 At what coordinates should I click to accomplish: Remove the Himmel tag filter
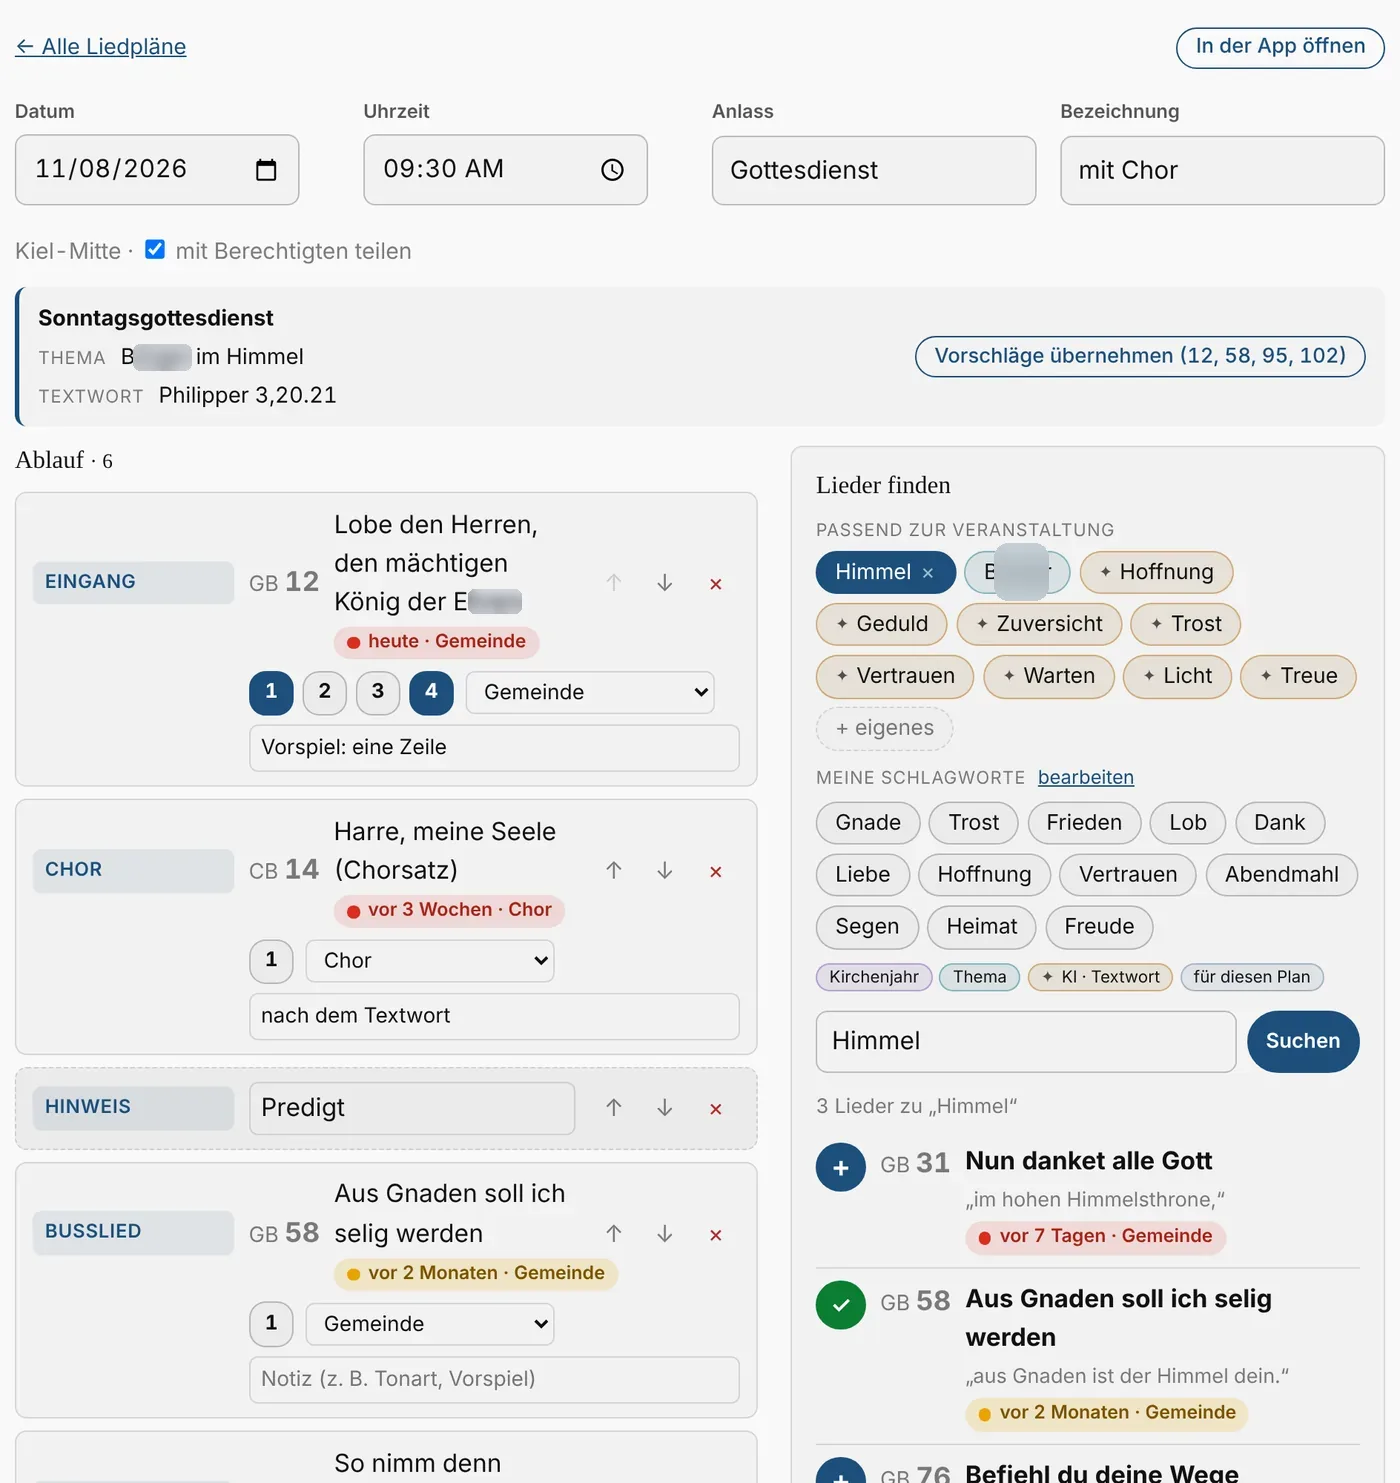(928, 573)
